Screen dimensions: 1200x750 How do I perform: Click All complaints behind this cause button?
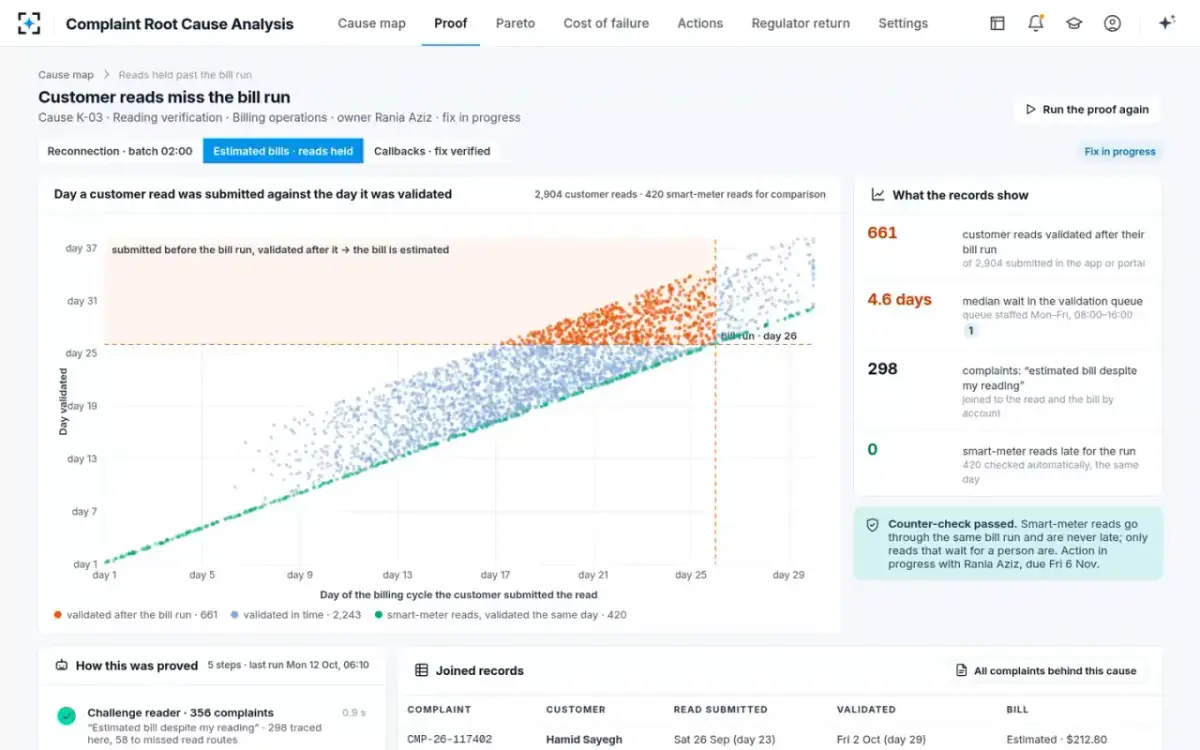[1046, 671]
